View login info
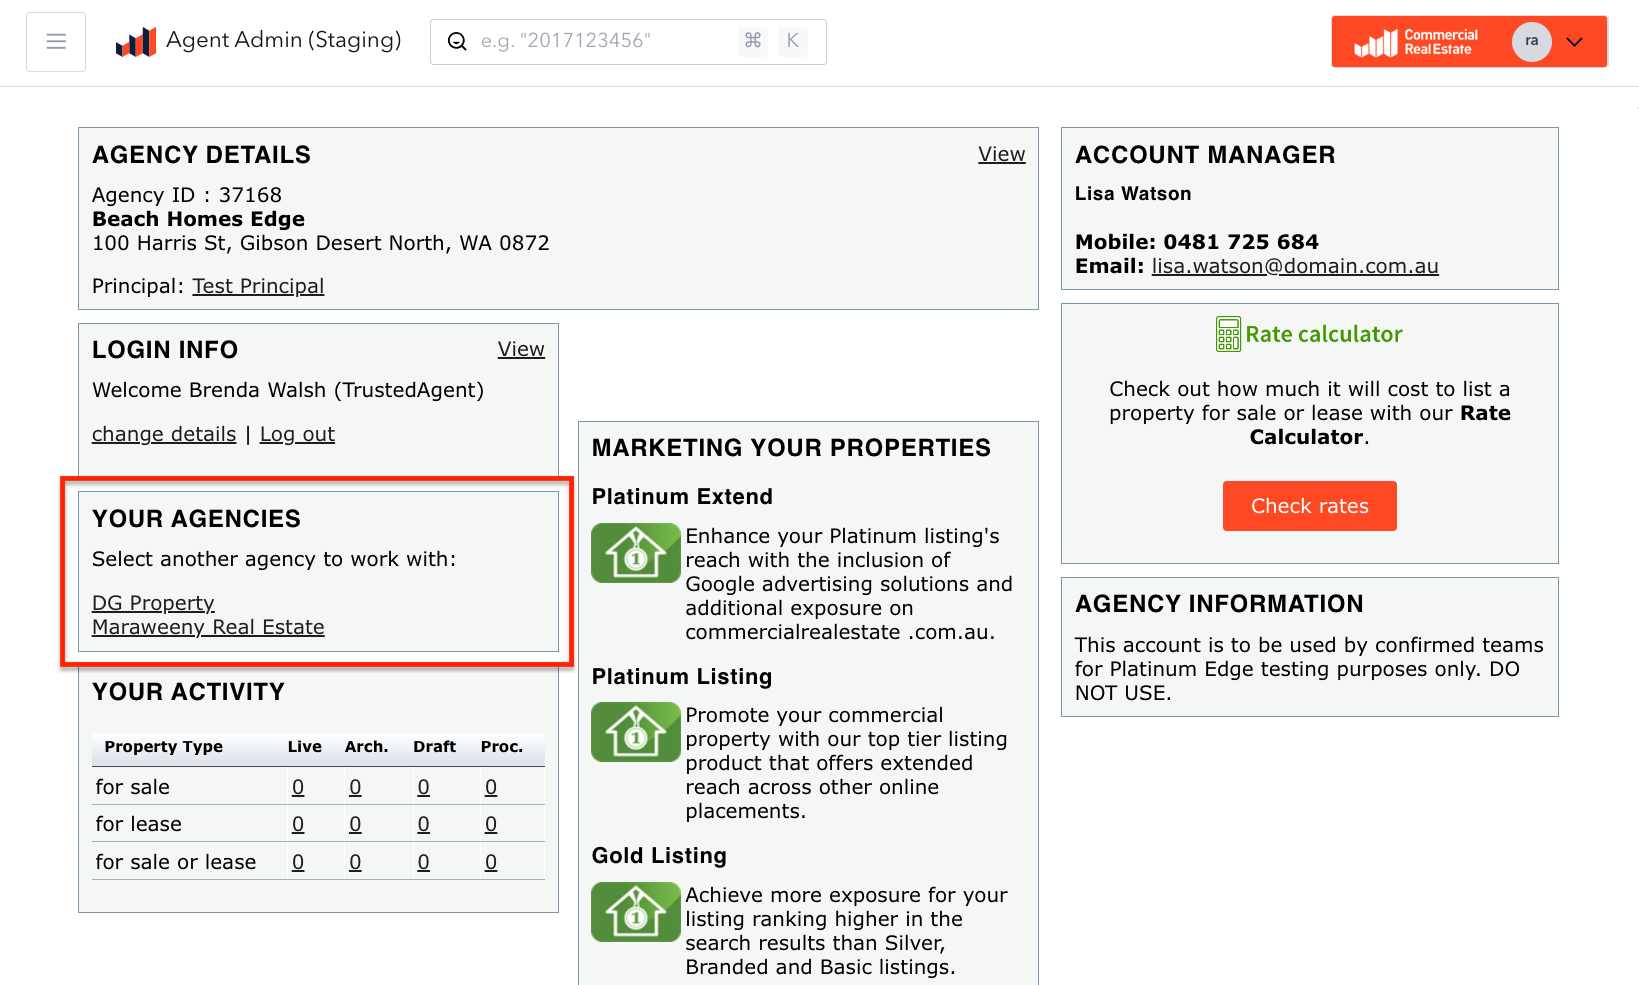1639x985 pixels. (521, 349)
